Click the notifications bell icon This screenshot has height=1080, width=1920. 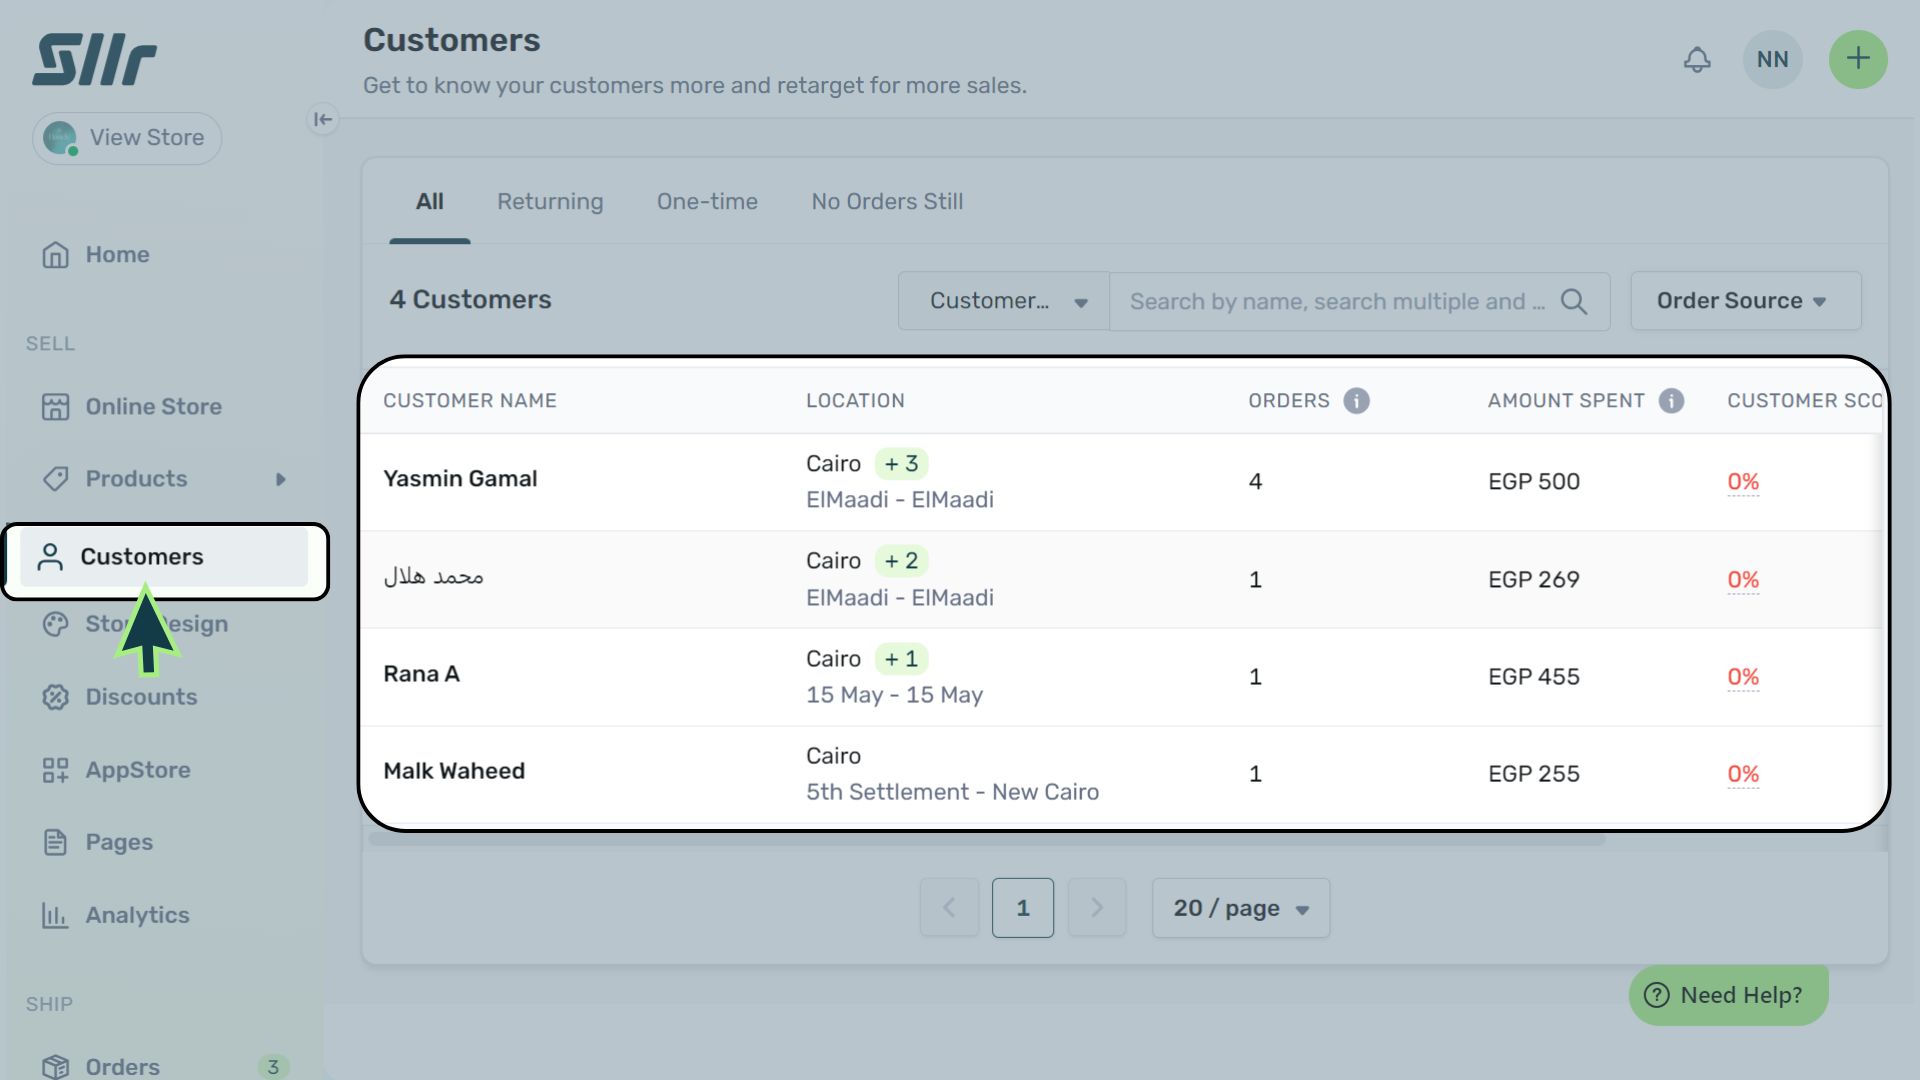click(1697, 60)
